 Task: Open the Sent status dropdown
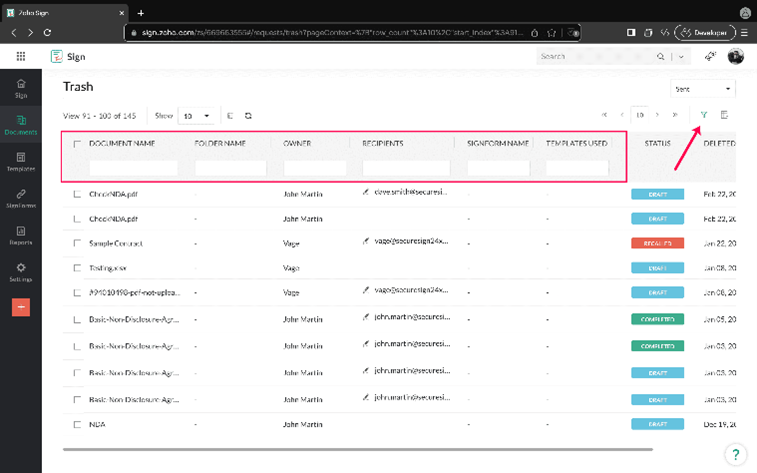703,89
